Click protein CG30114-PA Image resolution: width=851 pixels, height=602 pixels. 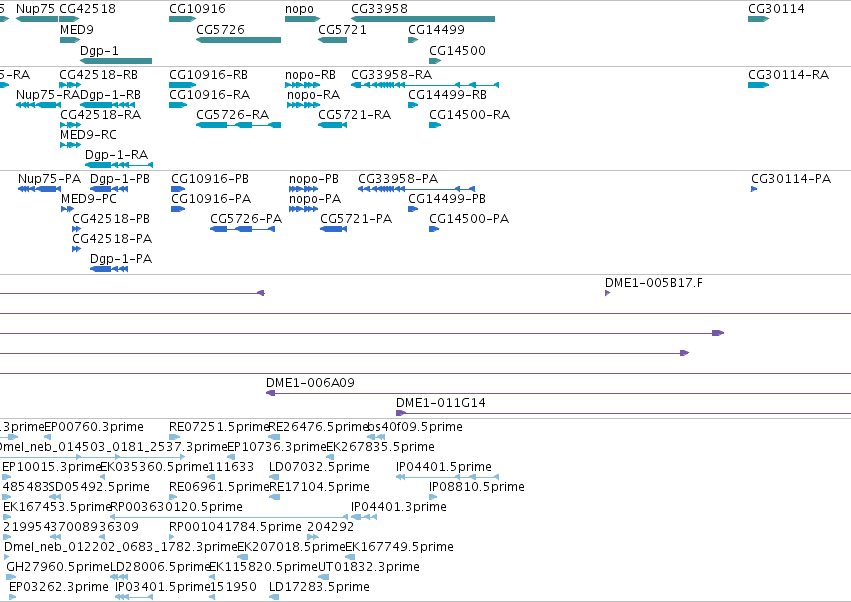point(791,179)
